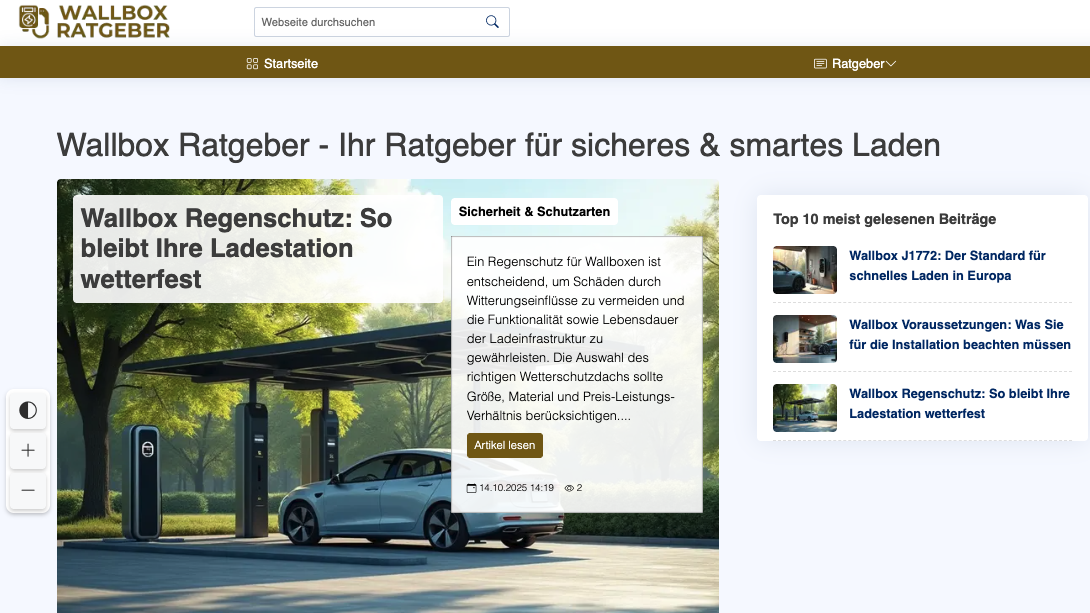Screen dimensions: 1090x613
Task: Click the grid icon beside Startseite
Action: pos(252,64)
